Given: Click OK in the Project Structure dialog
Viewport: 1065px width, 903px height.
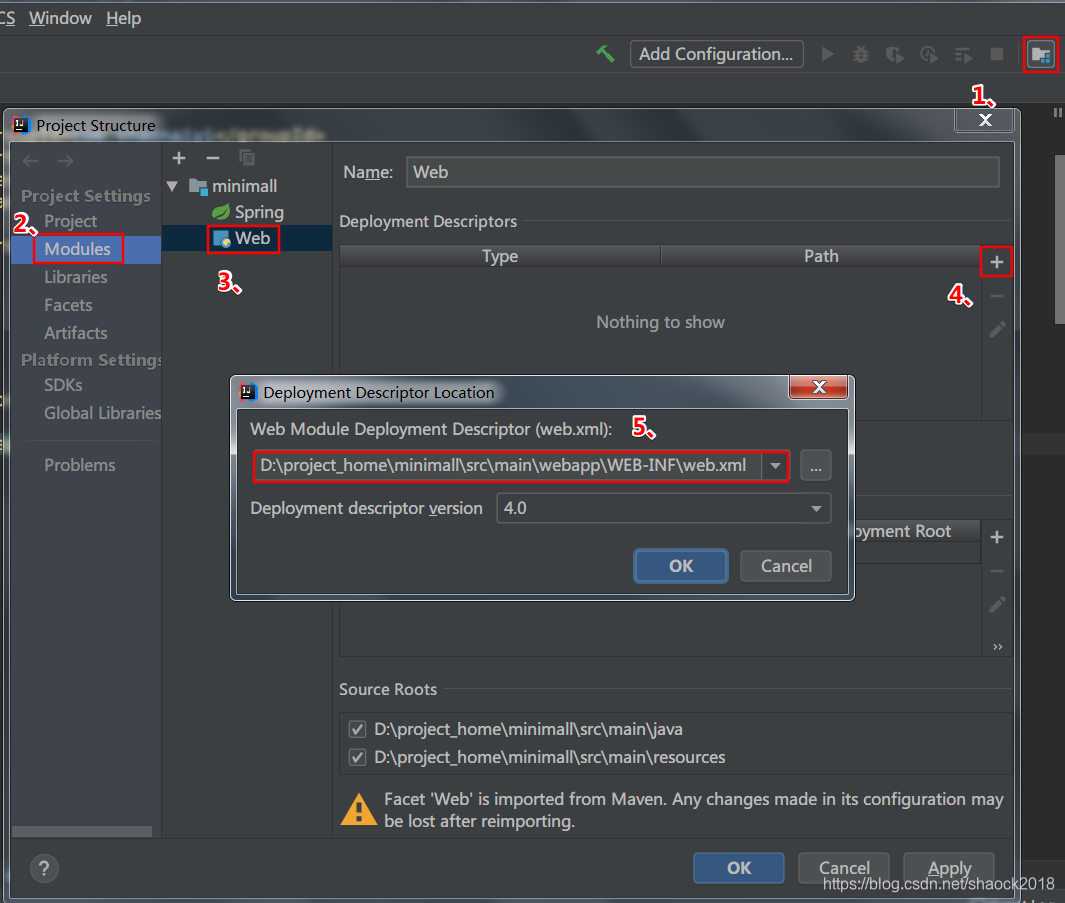Looking at the screenshot, I should 739,868.
